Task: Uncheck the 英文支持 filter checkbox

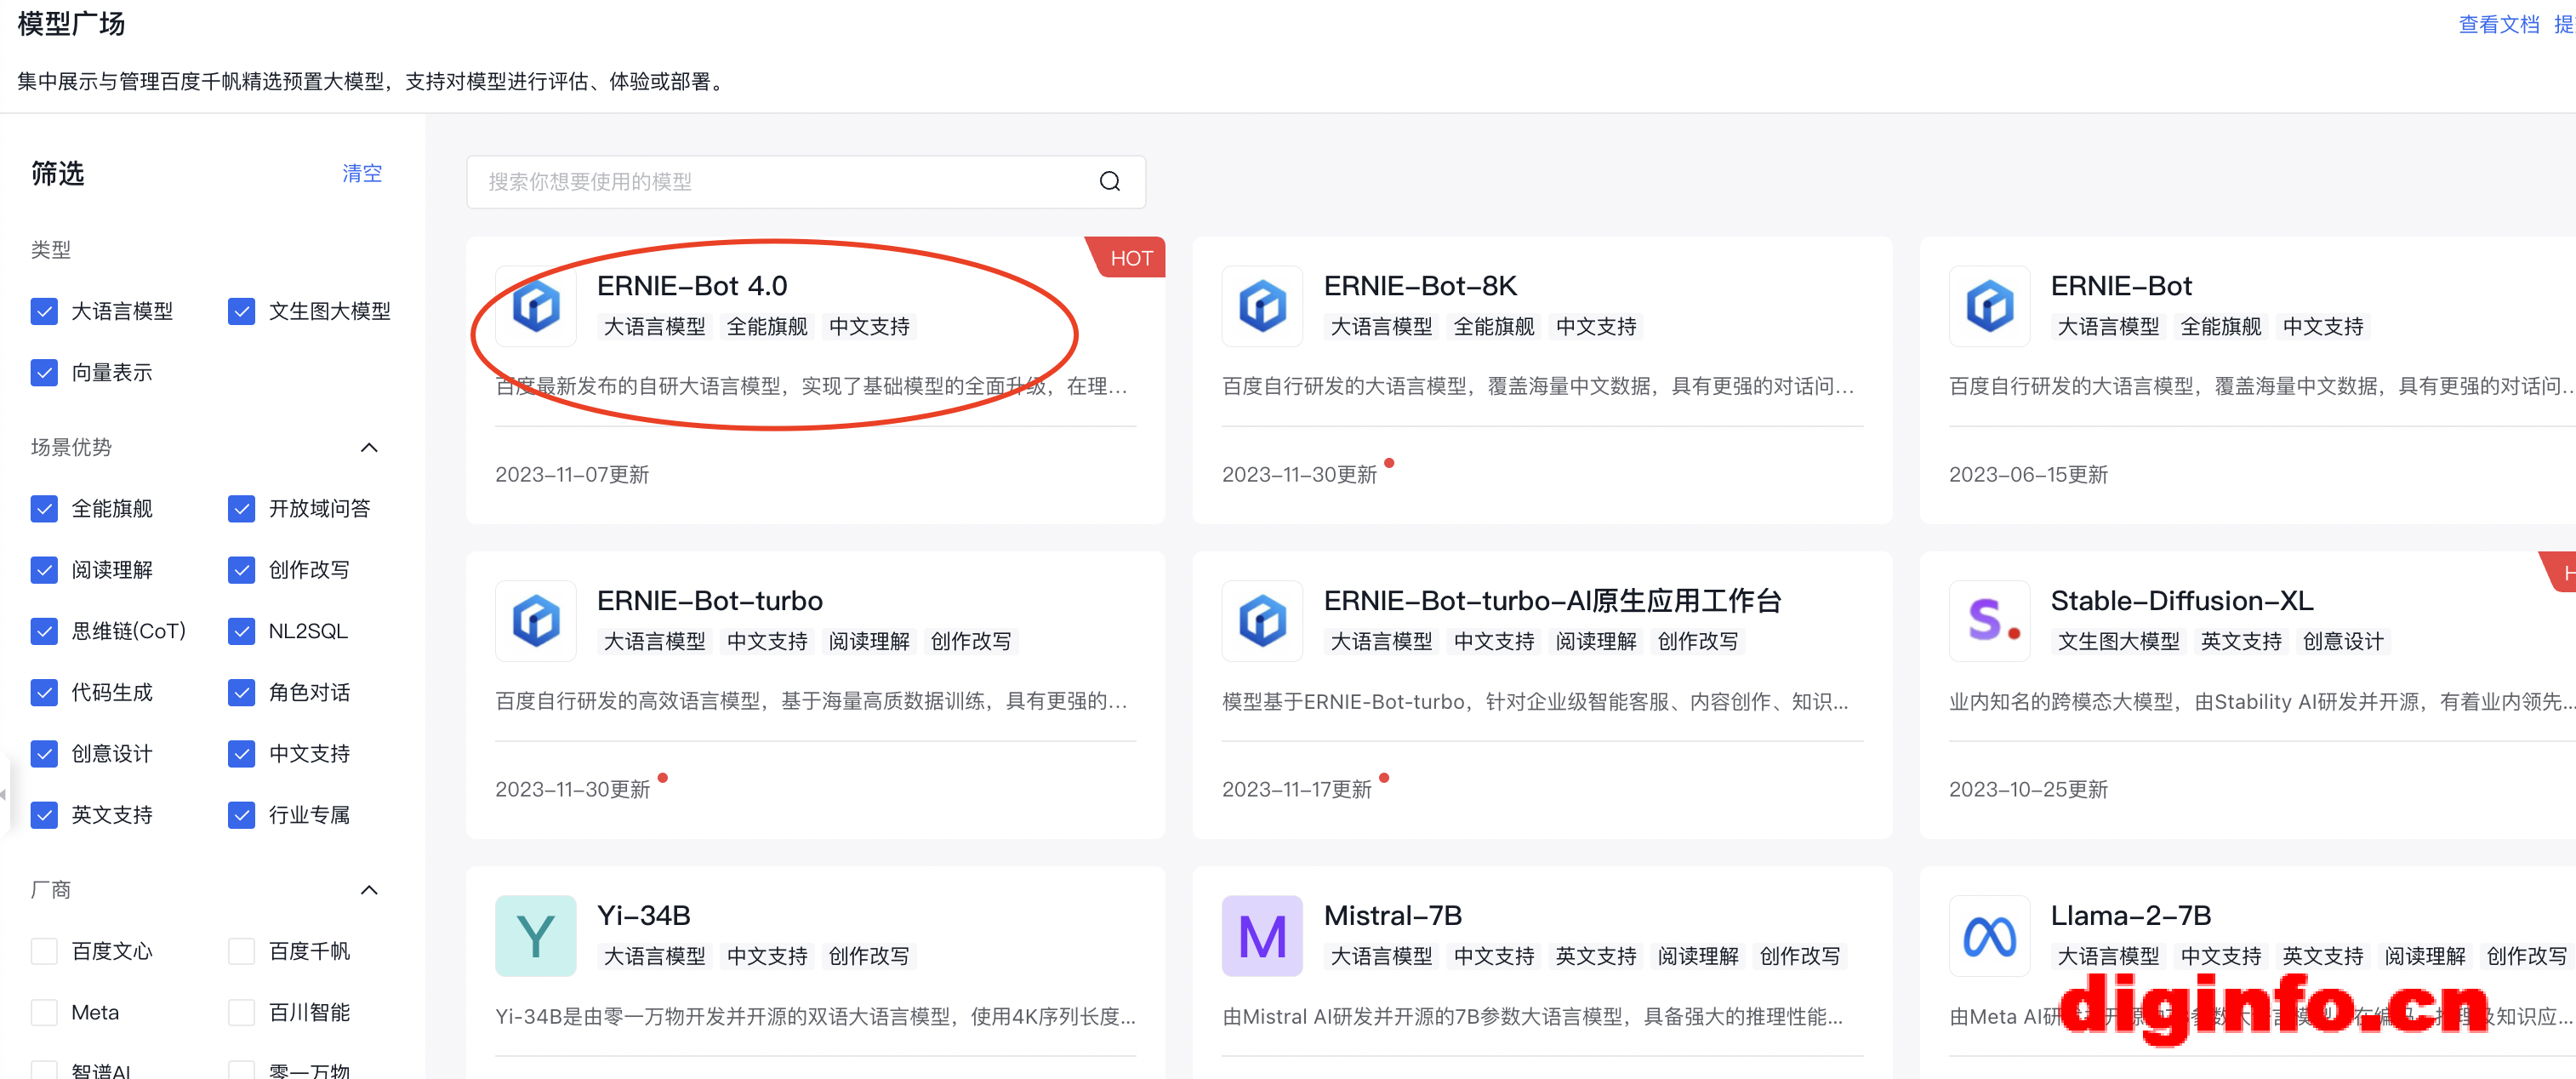Action: click(x=44, y=814)
